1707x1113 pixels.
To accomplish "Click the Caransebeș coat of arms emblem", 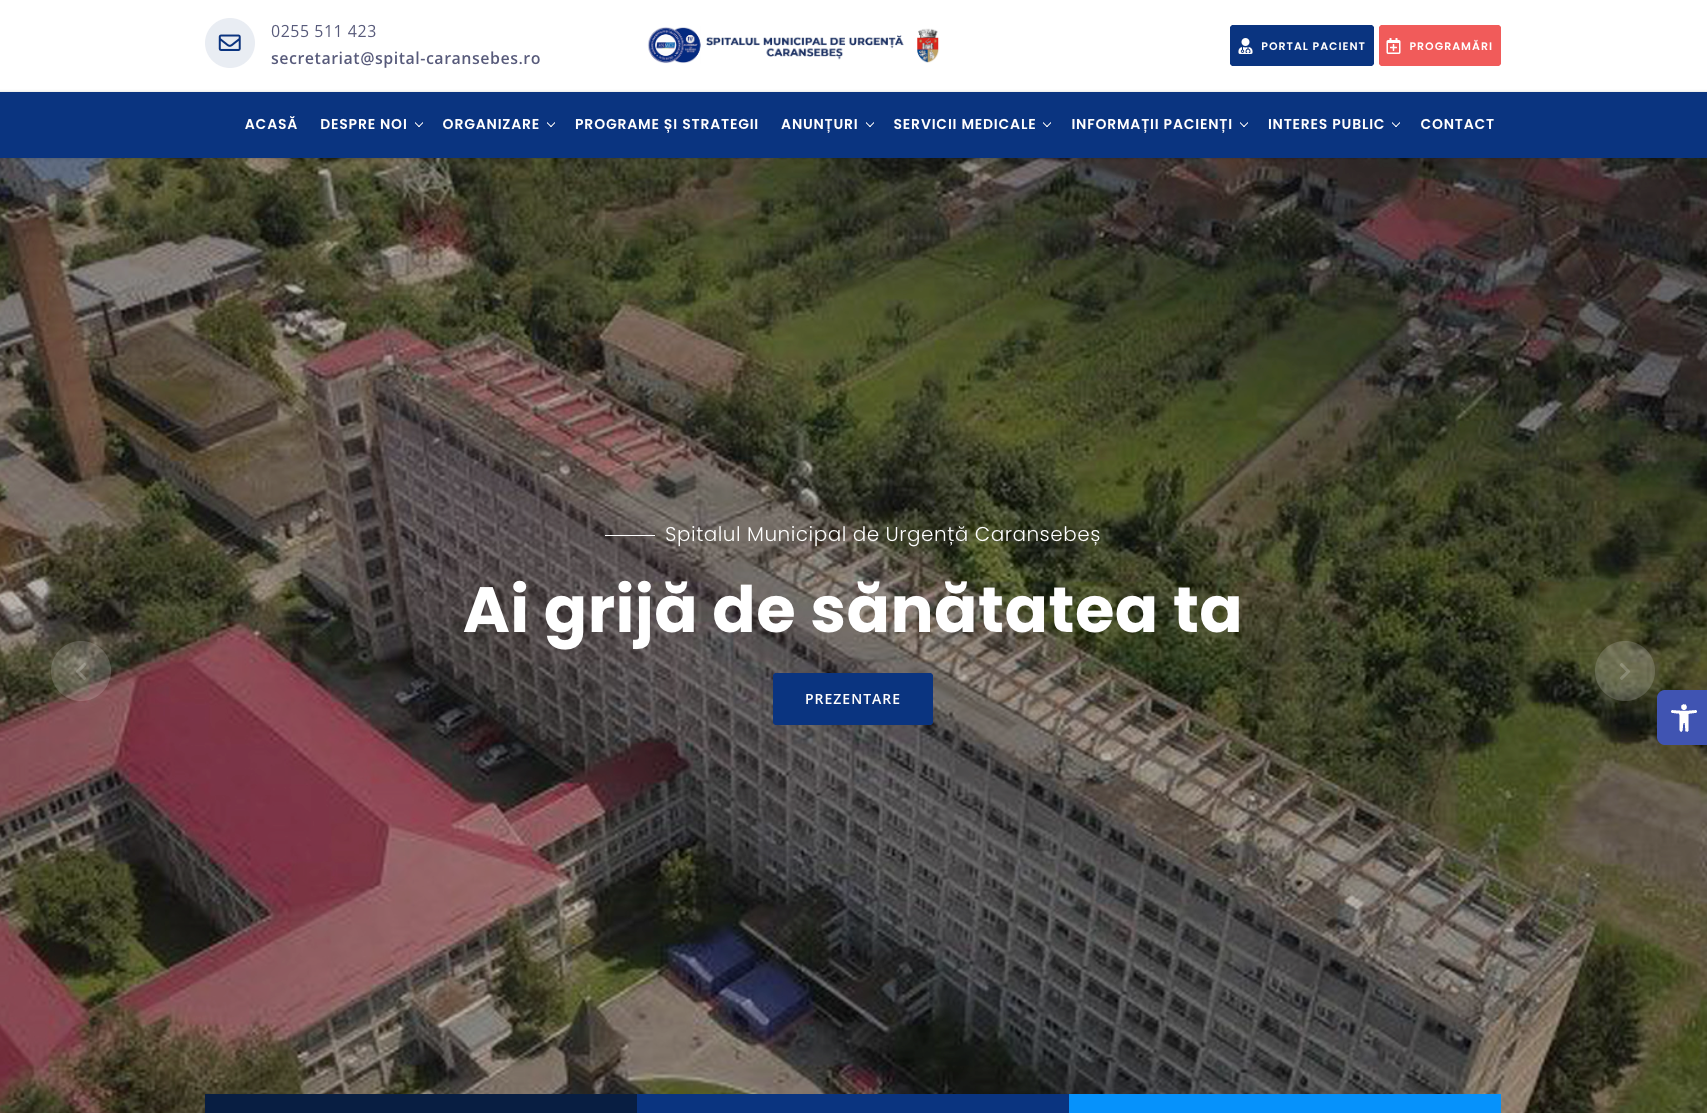I will [928, 45].
